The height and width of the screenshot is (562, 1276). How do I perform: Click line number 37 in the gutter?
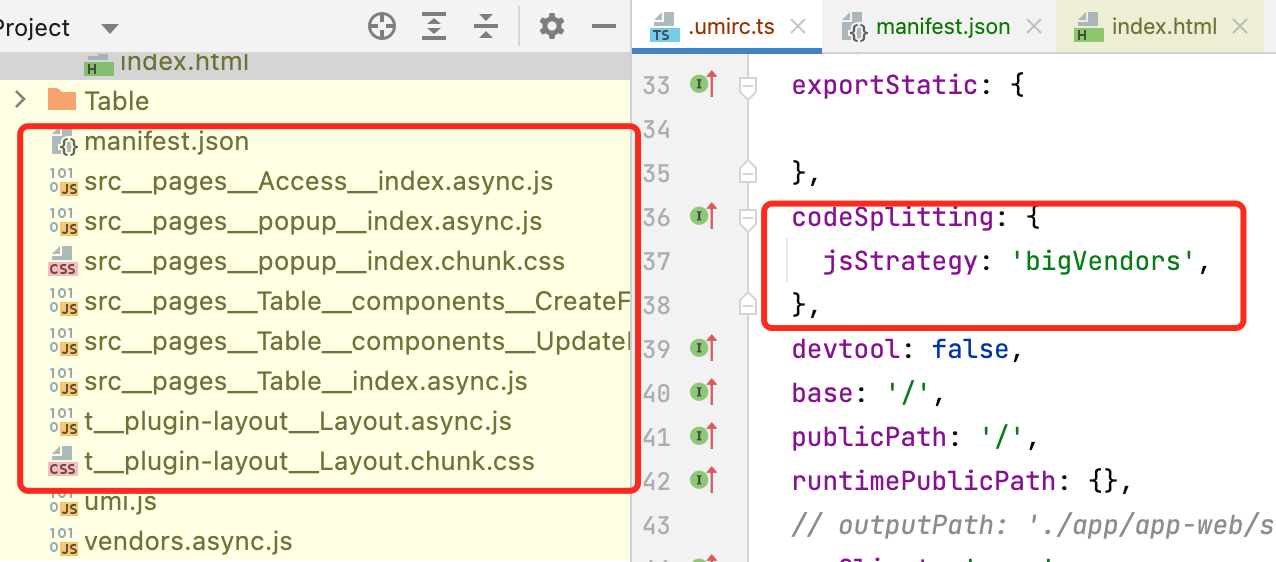click(655, 262)
